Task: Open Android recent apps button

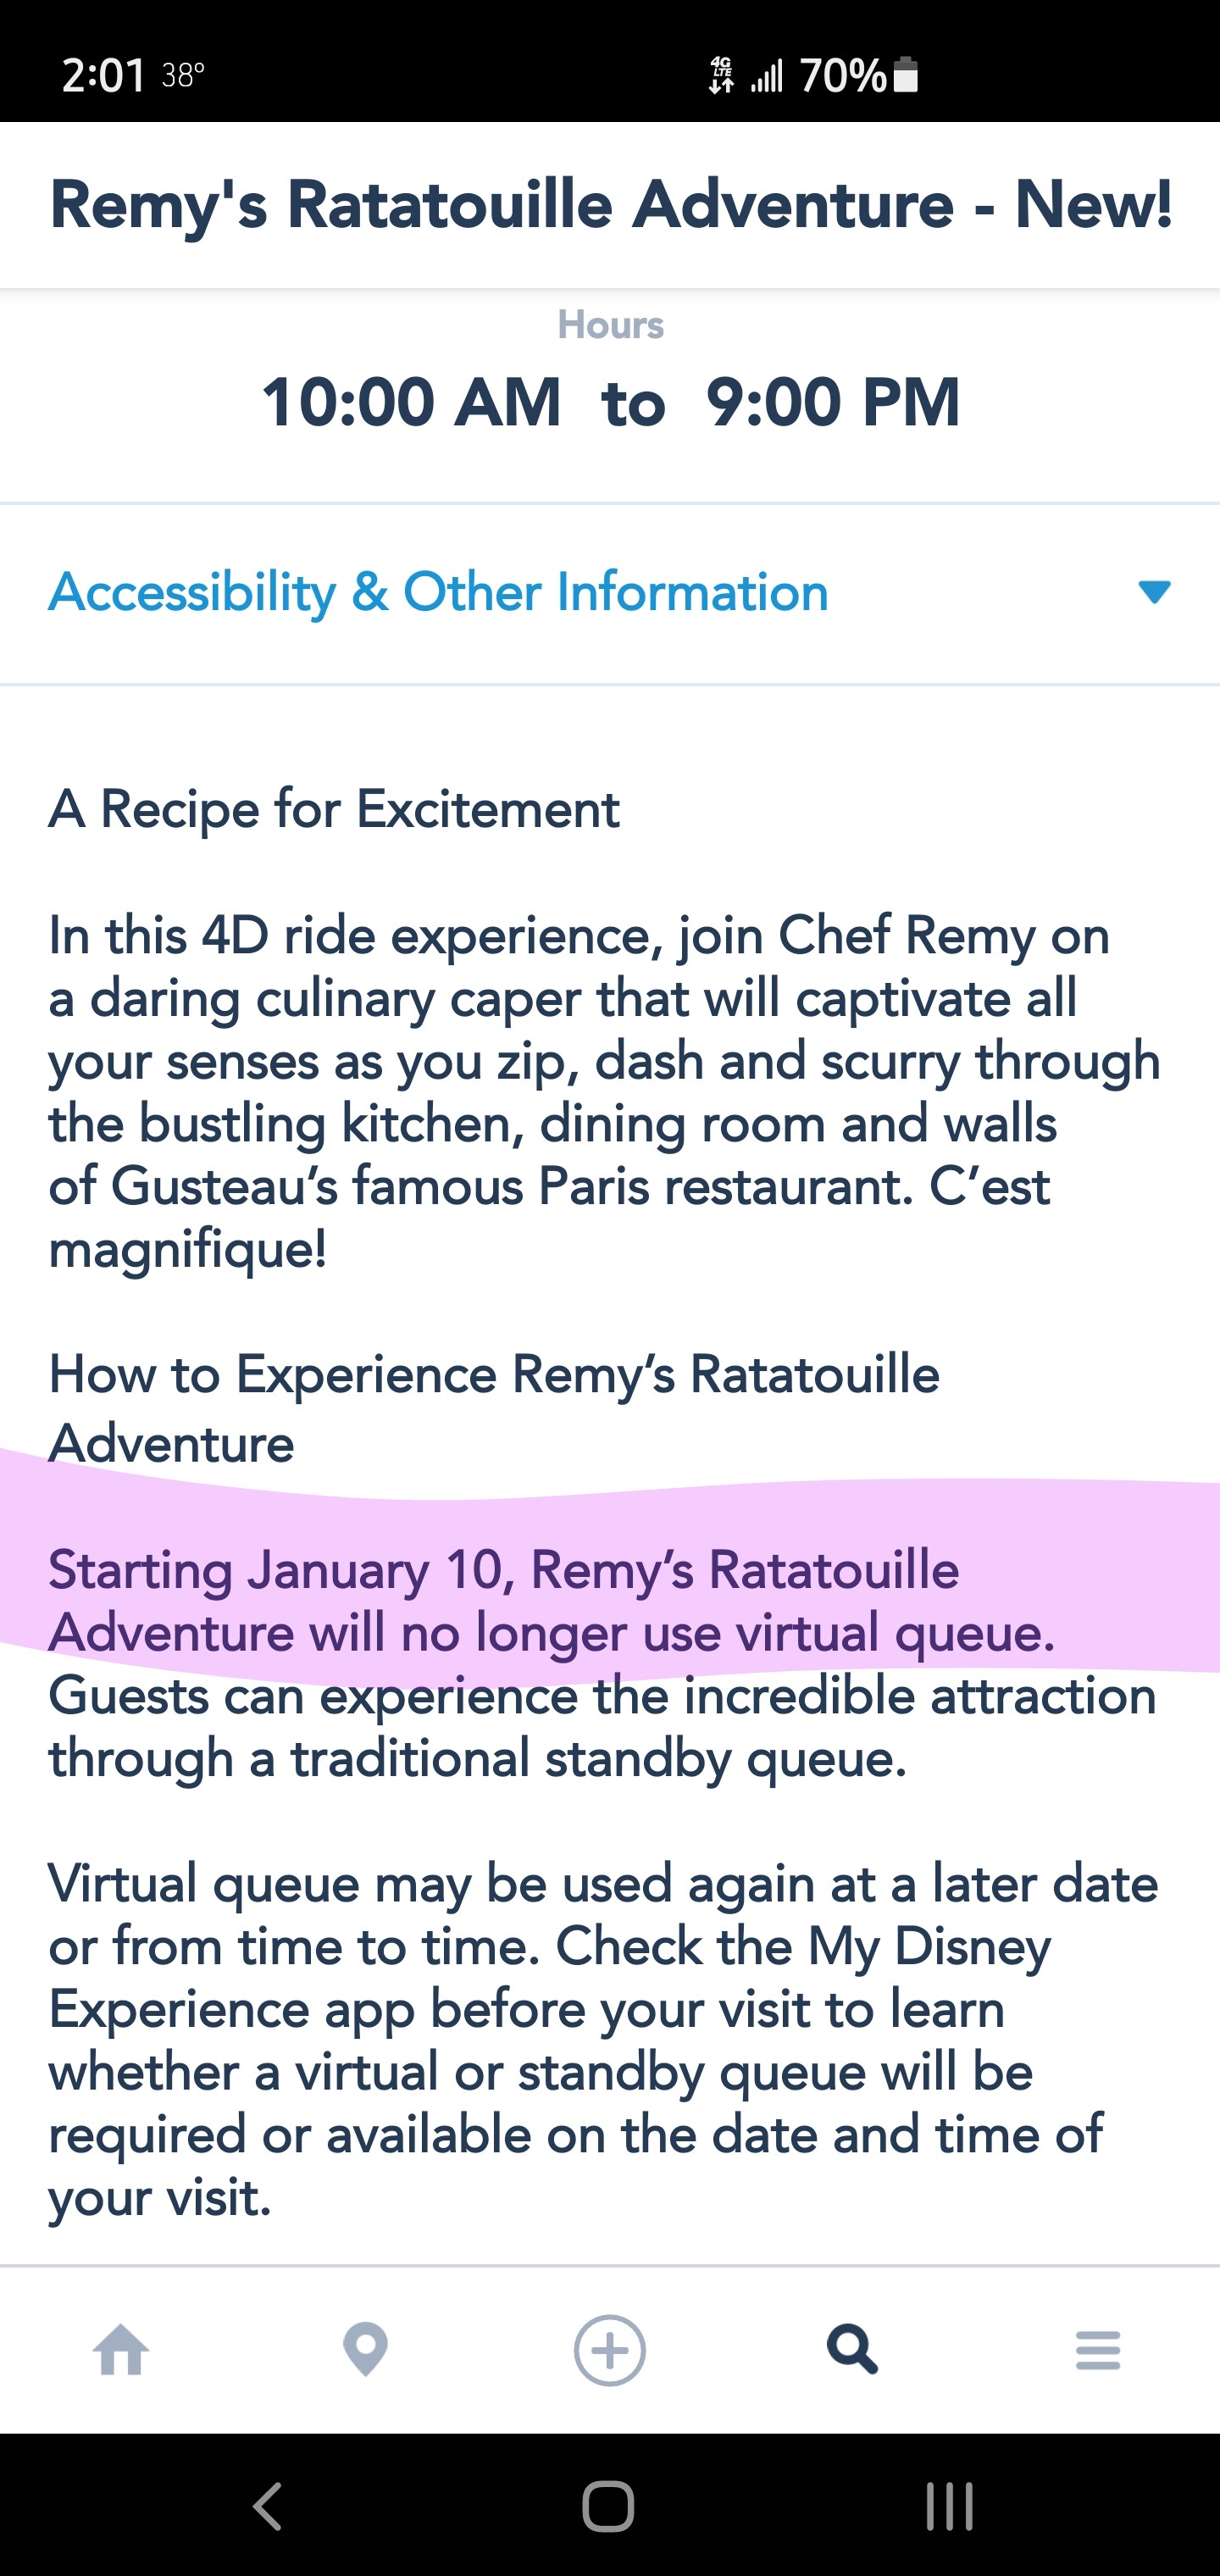Action: click(949, 2506)
